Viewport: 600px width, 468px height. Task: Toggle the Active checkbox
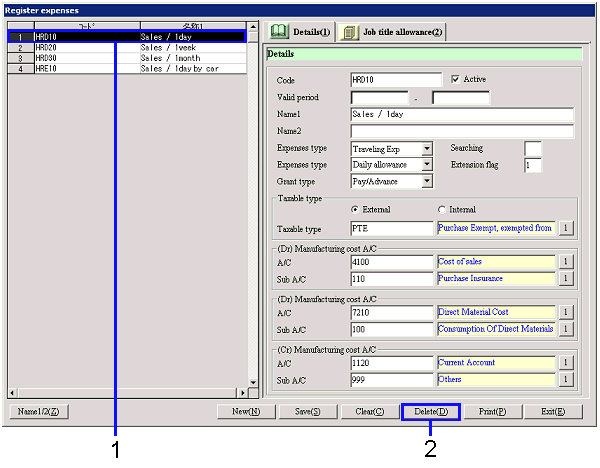pyautogui.click(x=456, y=79)
